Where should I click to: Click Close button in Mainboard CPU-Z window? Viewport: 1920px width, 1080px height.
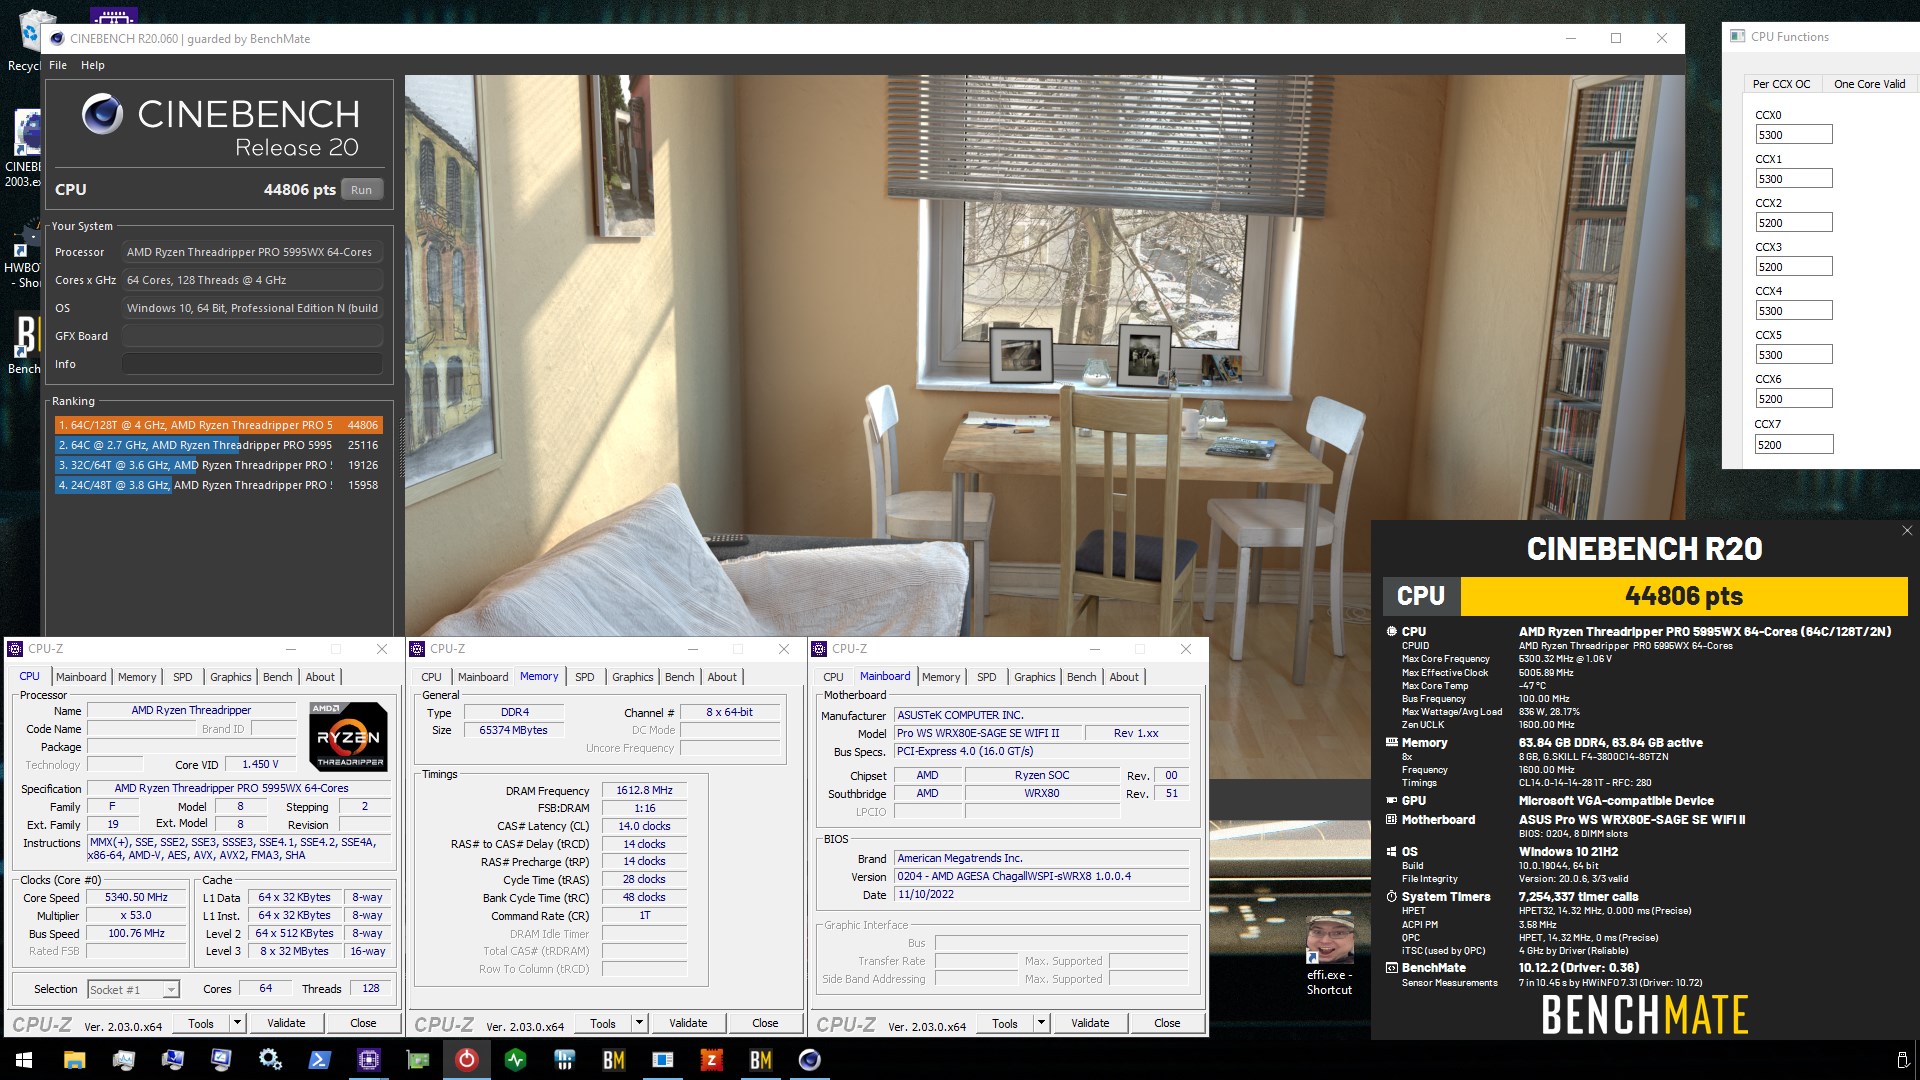click(1167, 1023)
